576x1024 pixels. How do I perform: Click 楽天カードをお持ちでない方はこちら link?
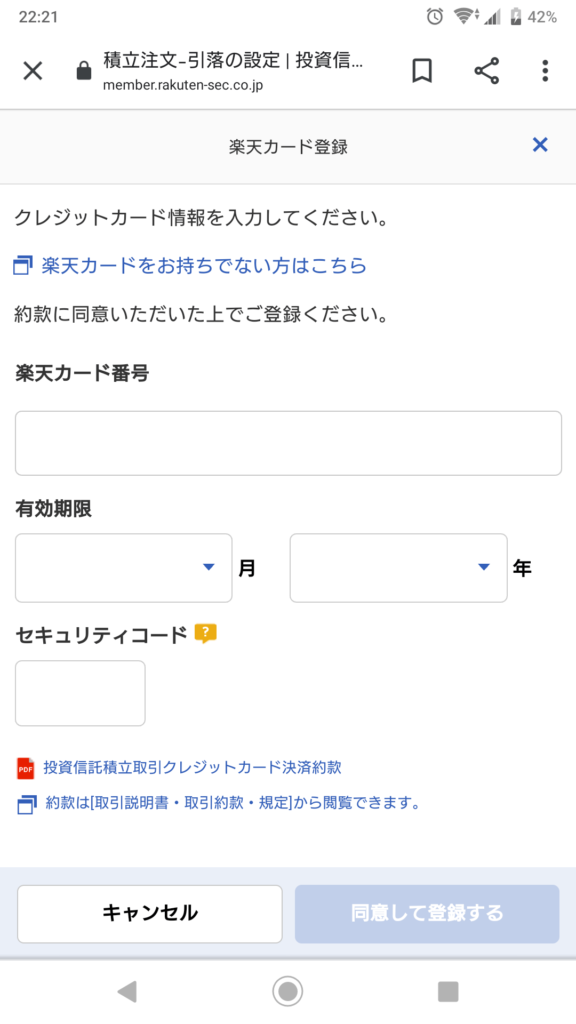(204, 266)
